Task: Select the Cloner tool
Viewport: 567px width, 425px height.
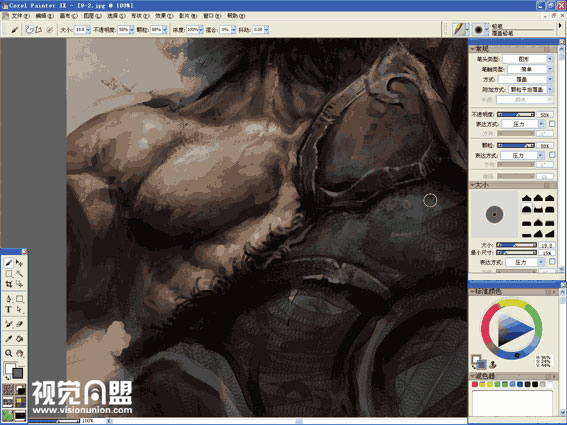Action: click(x=9, y=324)
